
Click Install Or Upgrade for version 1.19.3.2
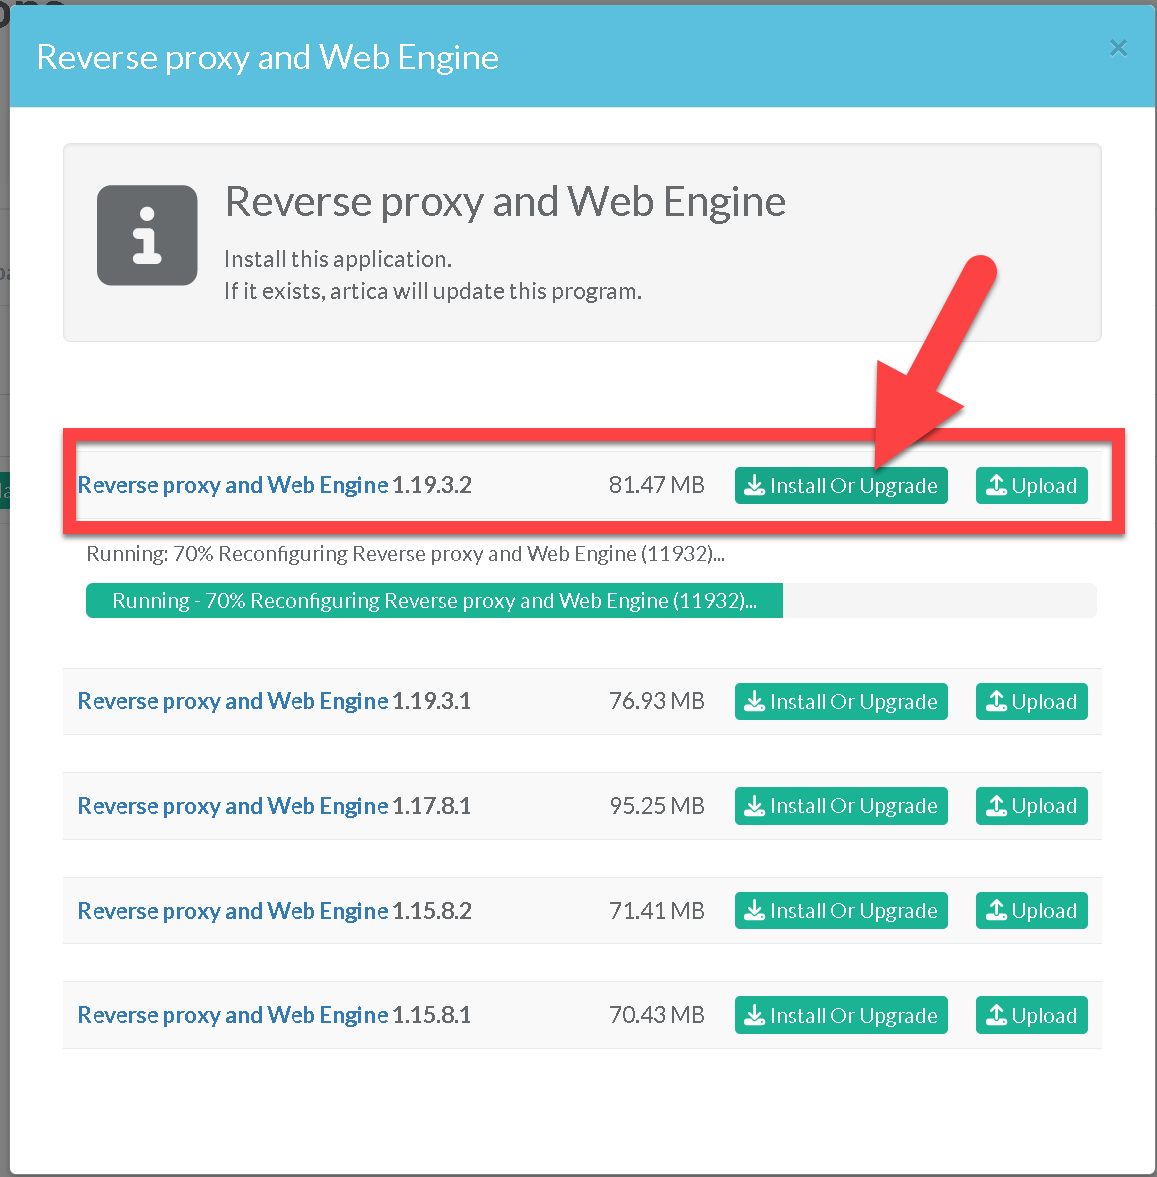pyautogui.click(x=841, y=486)
